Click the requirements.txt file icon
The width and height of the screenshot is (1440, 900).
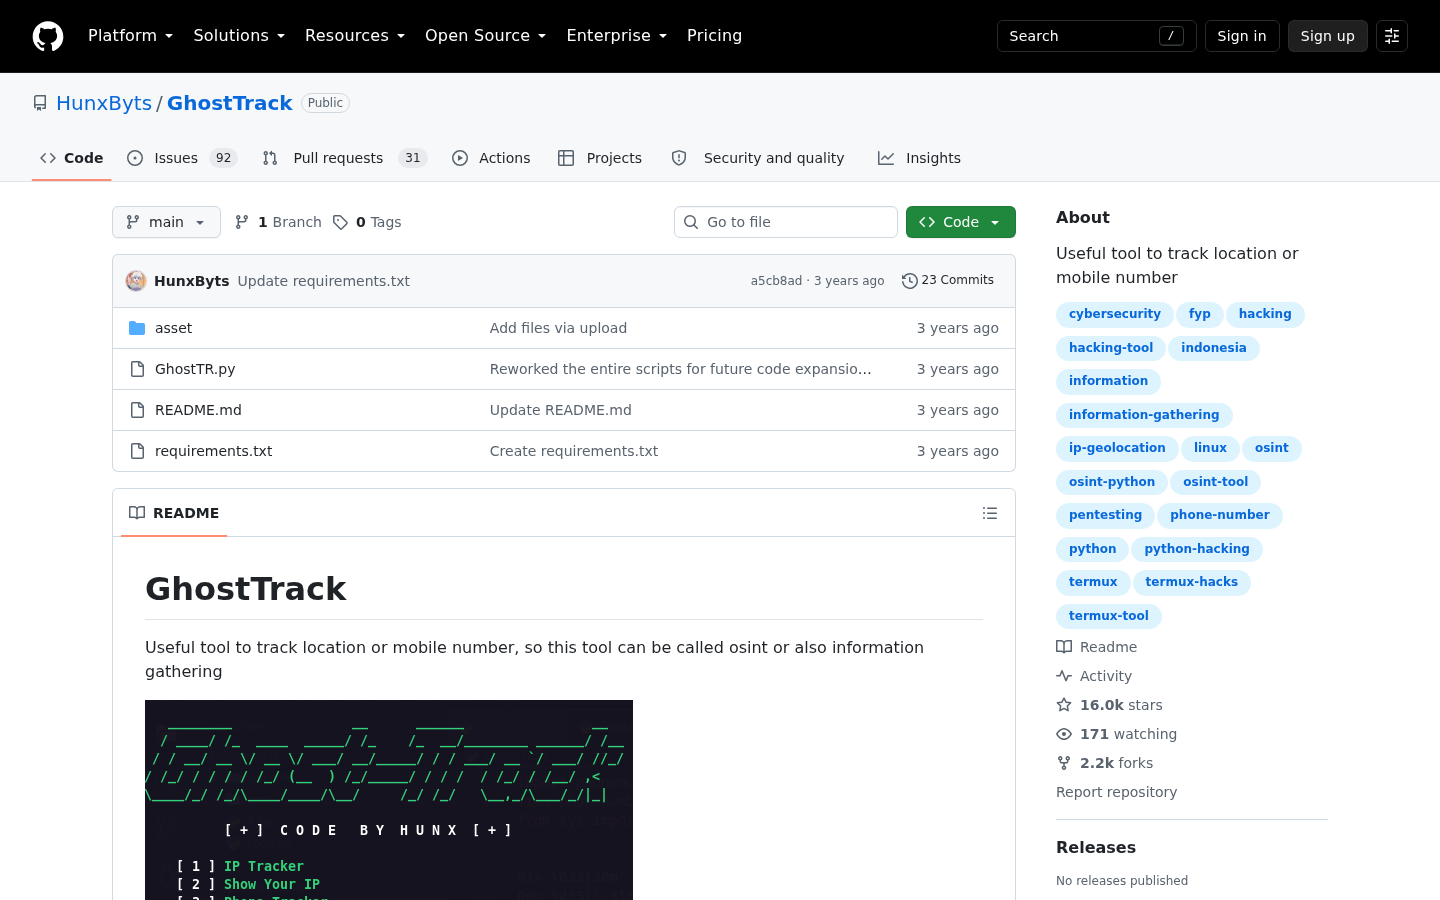tap(137, 451)
